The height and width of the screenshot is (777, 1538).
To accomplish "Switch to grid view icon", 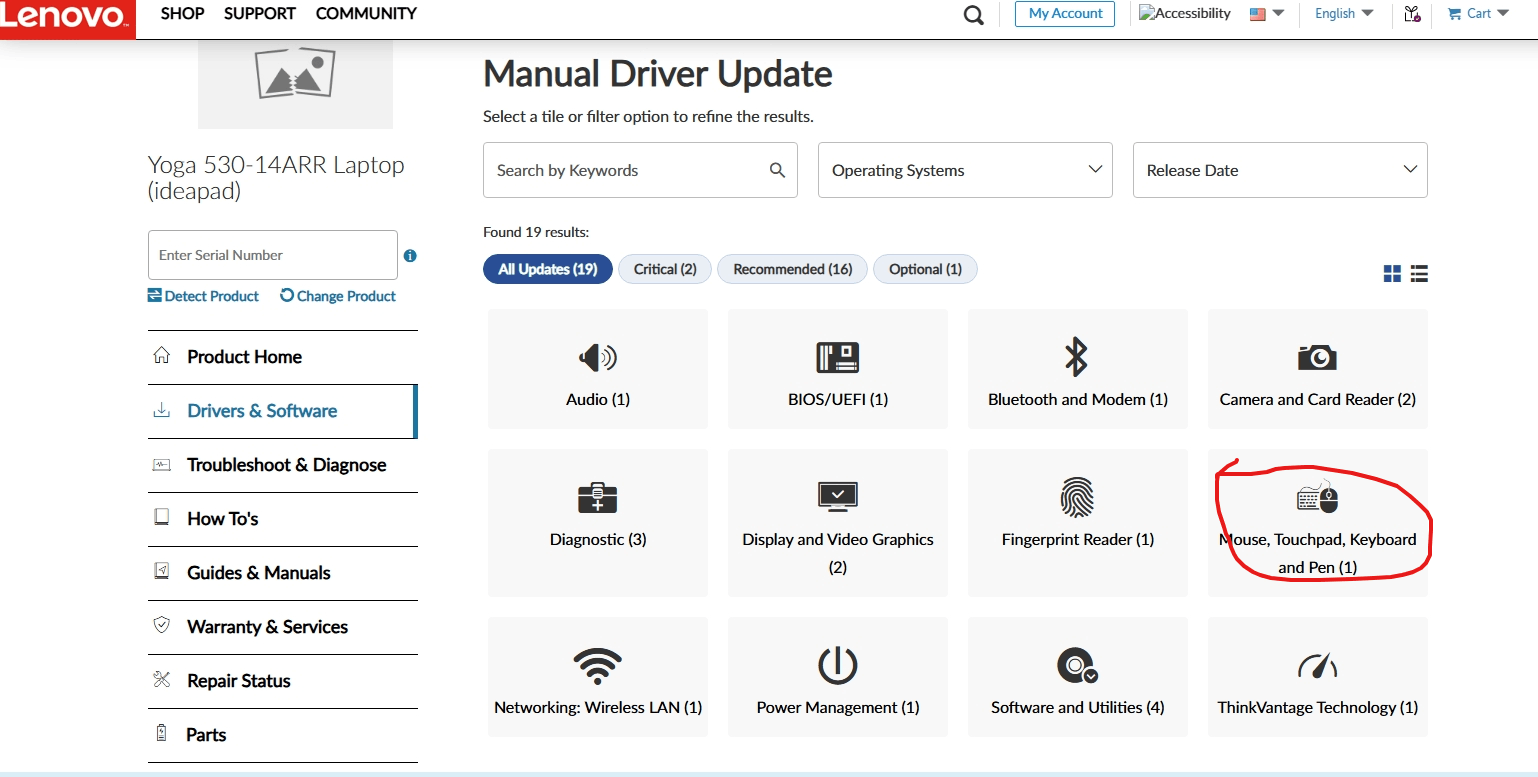I will point(1392,273).
